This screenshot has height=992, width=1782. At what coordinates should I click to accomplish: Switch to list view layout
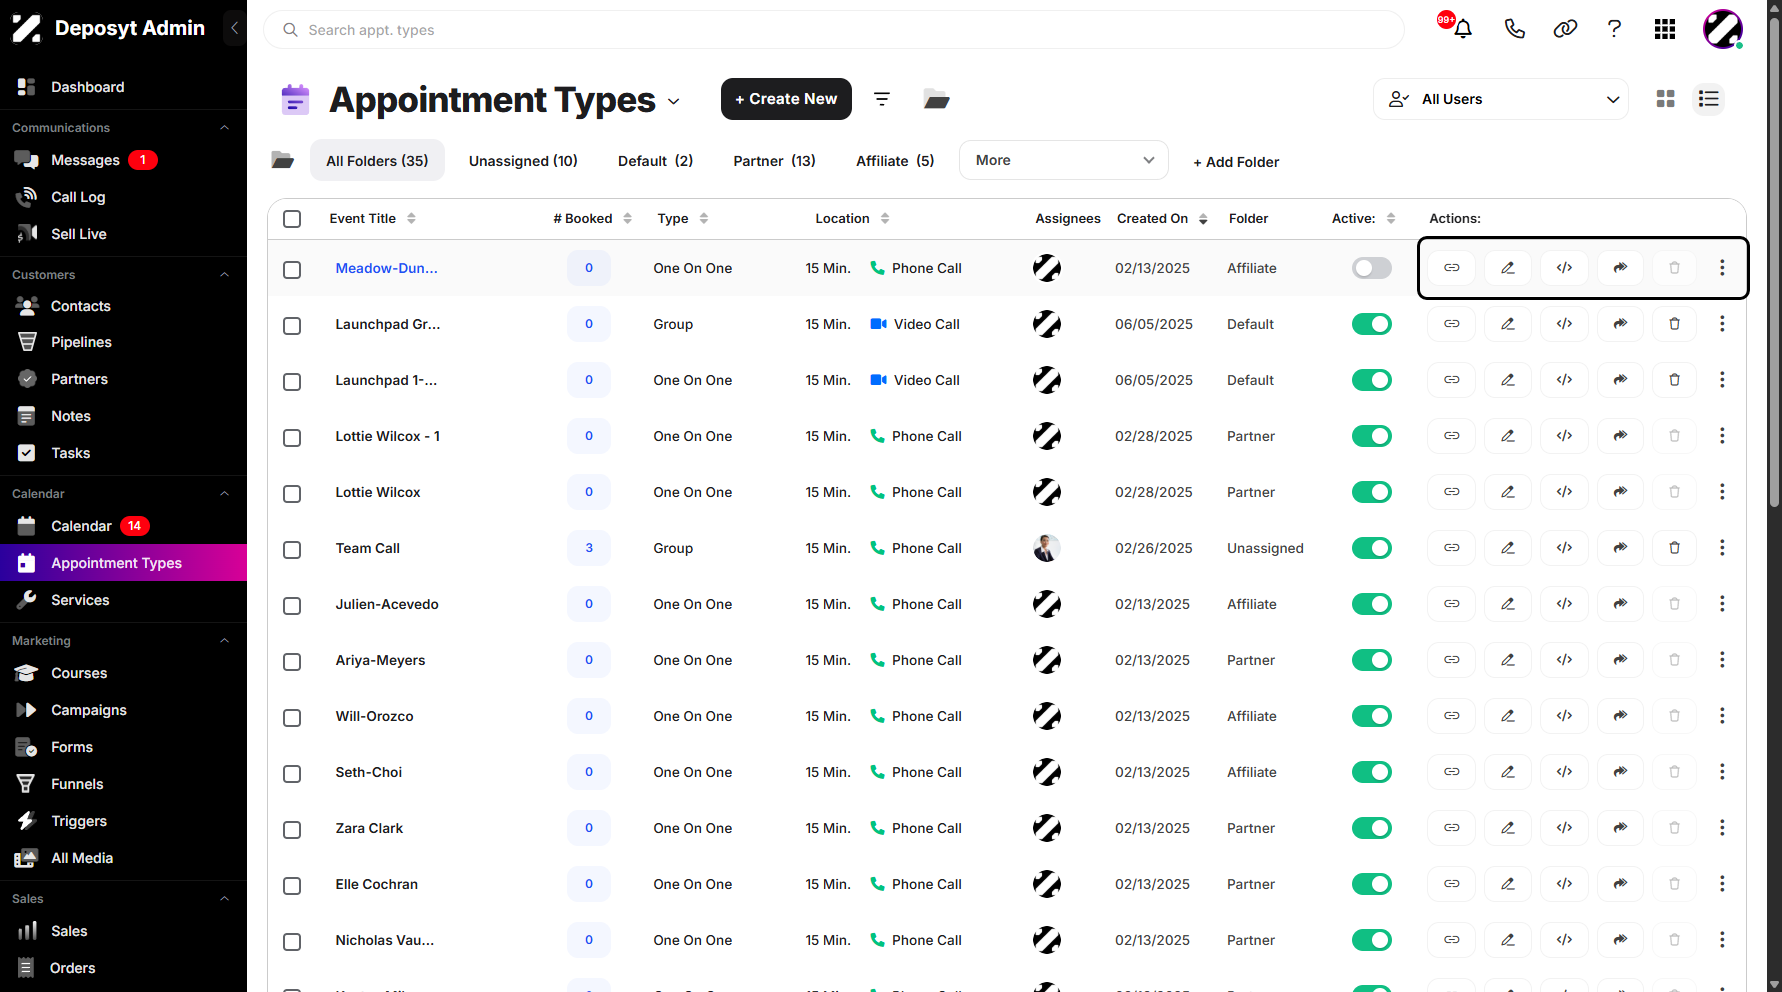click(1709, 99)
